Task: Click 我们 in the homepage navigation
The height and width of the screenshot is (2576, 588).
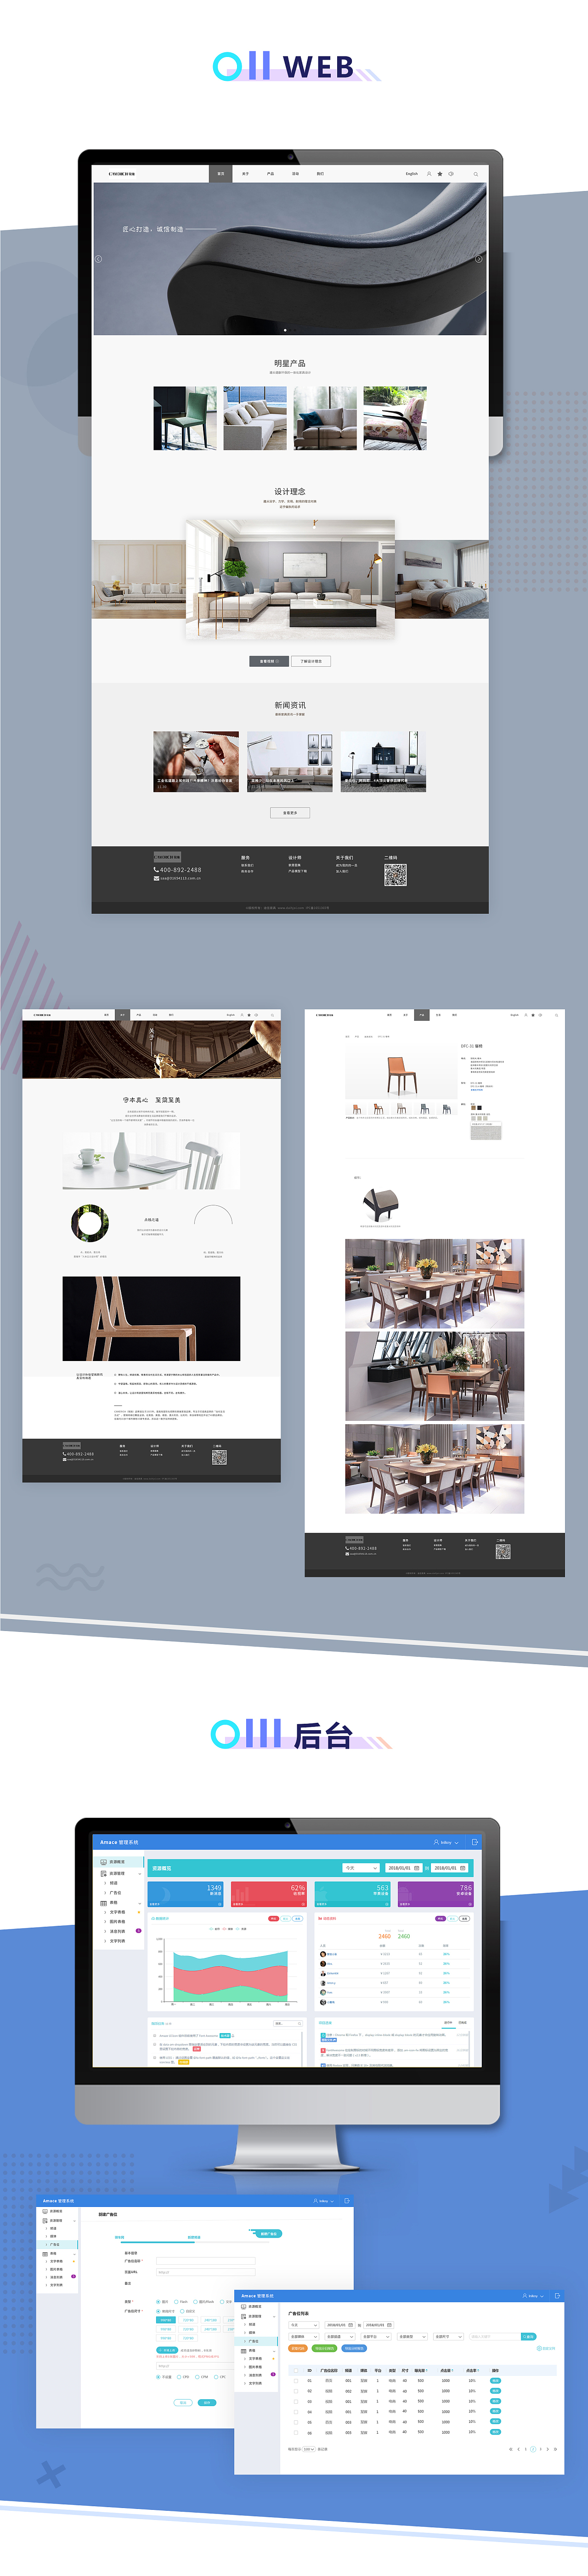Action: (x=320, y=174)
